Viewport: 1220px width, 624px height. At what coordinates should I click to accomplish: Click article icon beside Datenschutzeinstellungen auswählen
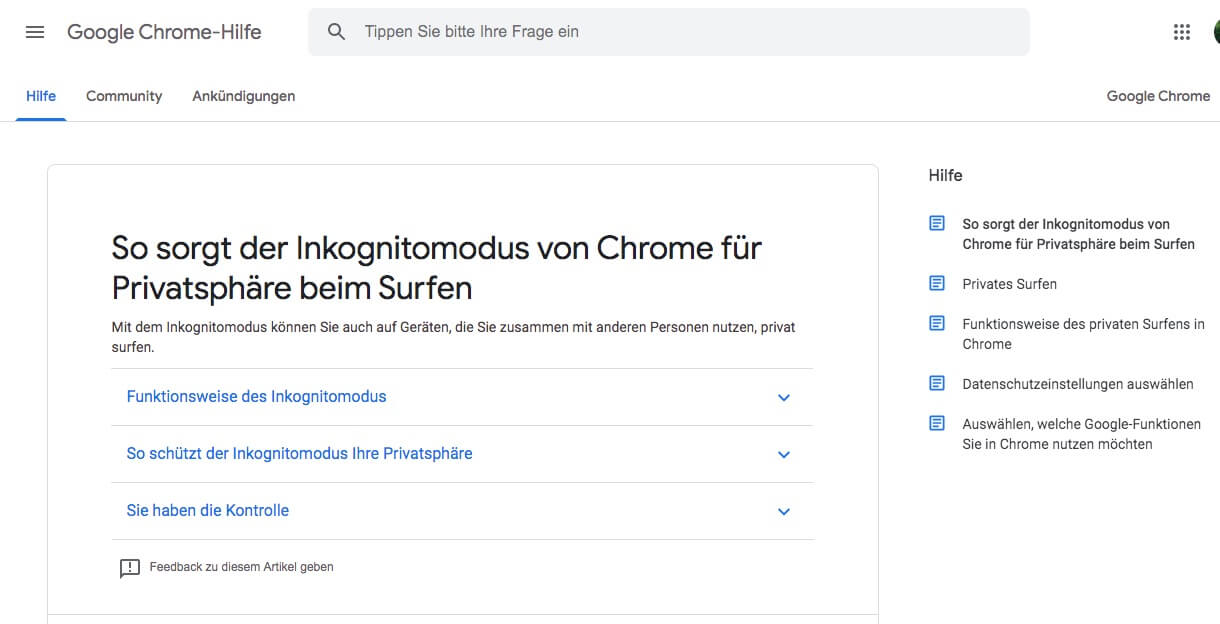[x=937, y=384]
